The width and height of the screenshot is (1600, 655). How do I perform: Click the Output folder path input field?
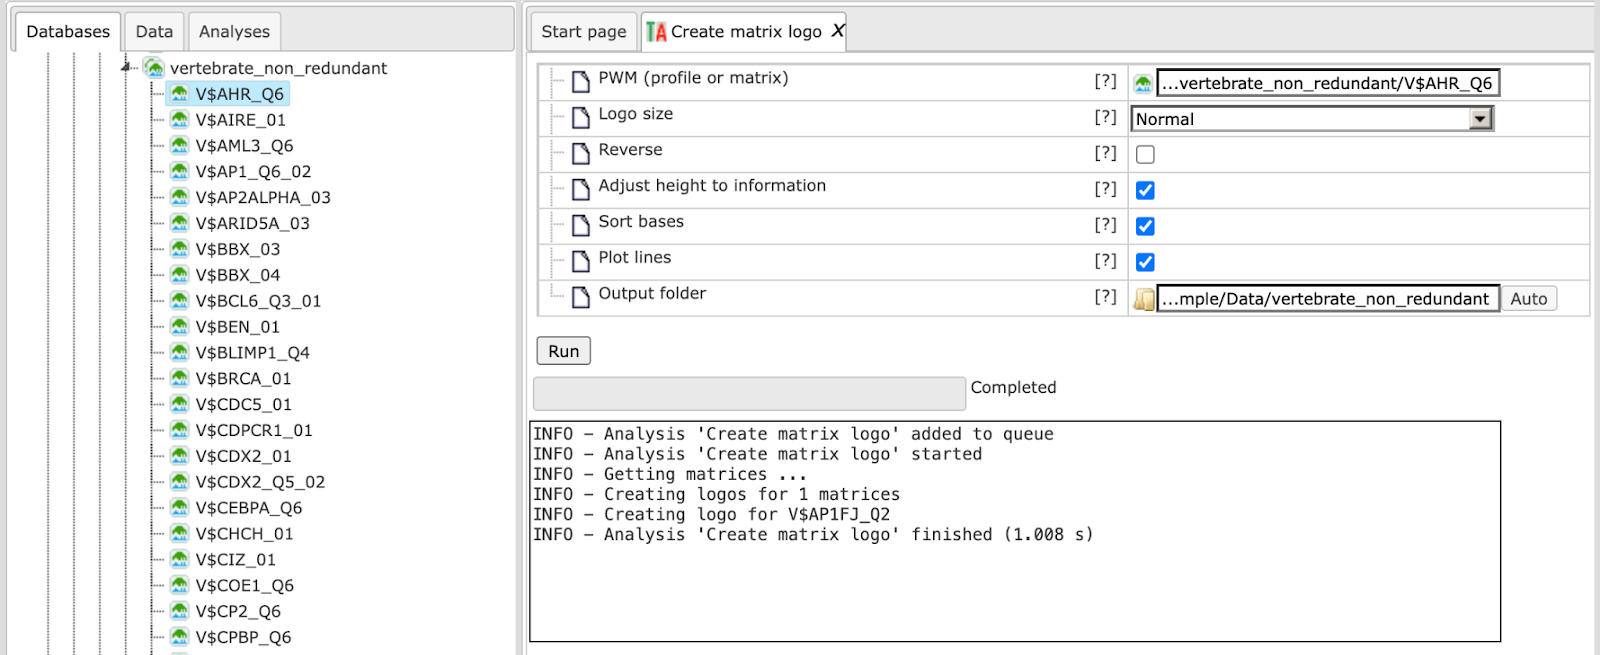tap(1328, 299)
